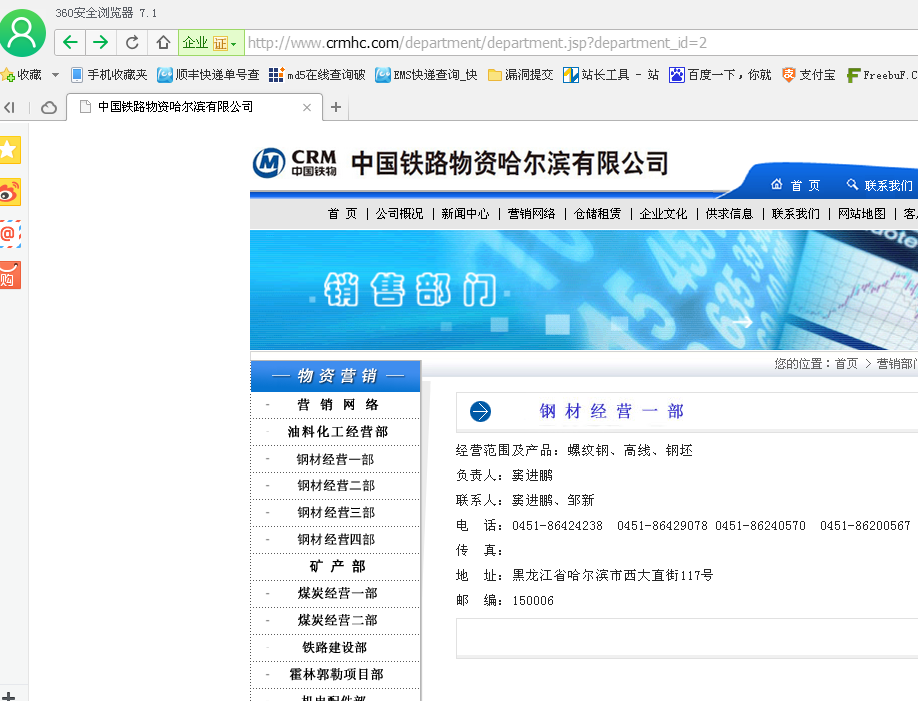Go to browser home page icon

tap(163, 42)
